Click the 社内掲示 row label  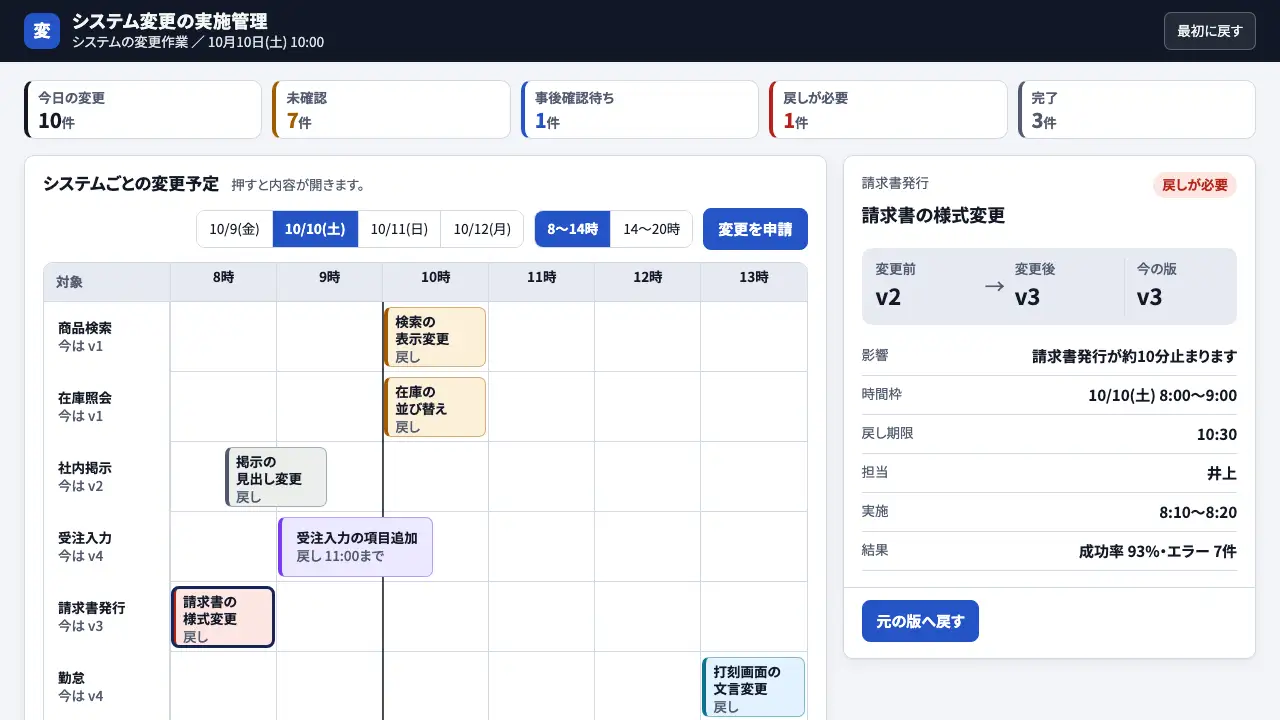(x=85, y=468)
